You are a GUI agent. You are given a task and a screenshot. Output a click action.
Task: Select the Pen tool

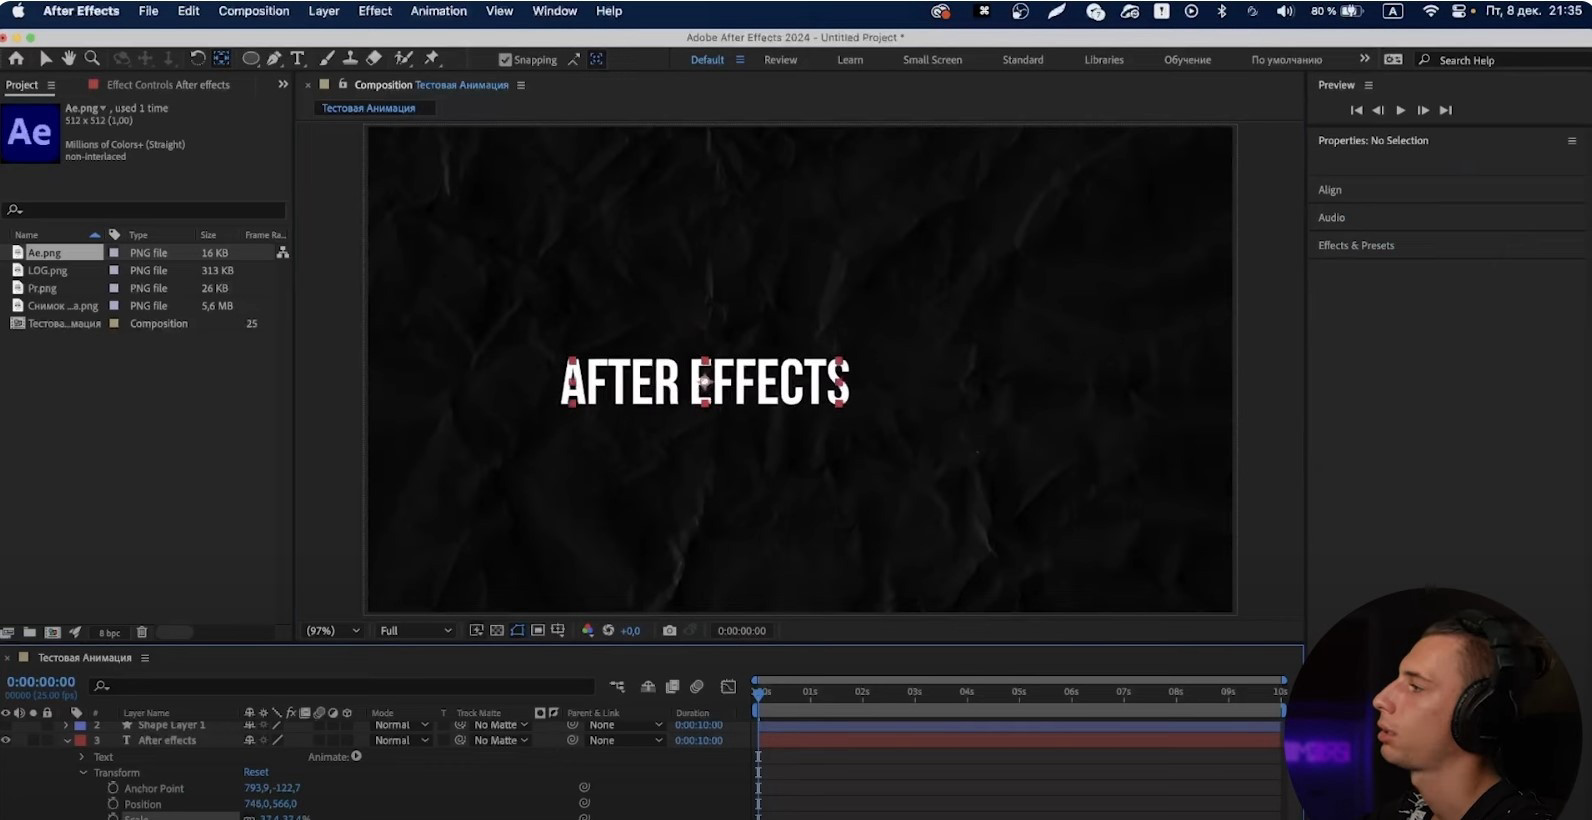(274, 59)
